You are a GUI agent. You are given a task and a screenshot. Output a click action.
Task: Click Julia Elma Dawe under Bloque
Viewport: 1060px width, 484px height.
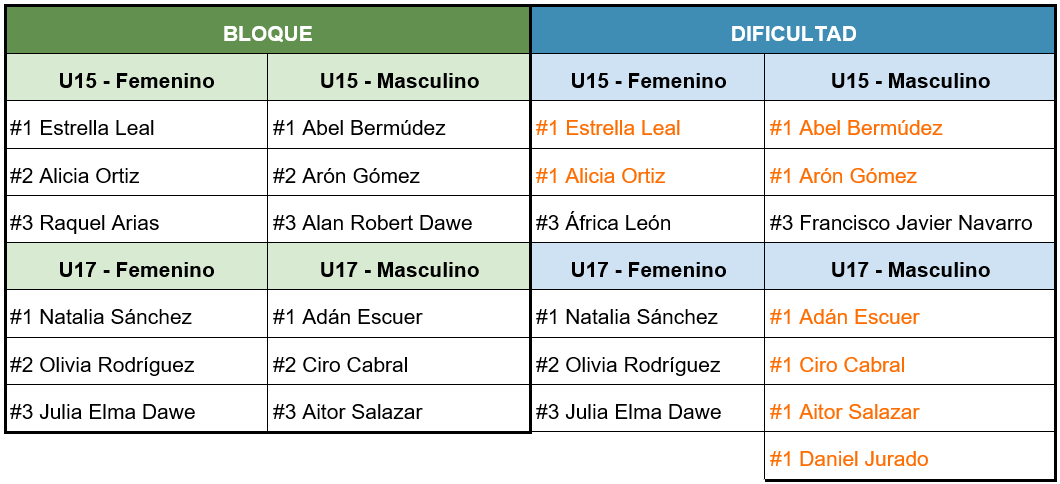coord(102,412)
